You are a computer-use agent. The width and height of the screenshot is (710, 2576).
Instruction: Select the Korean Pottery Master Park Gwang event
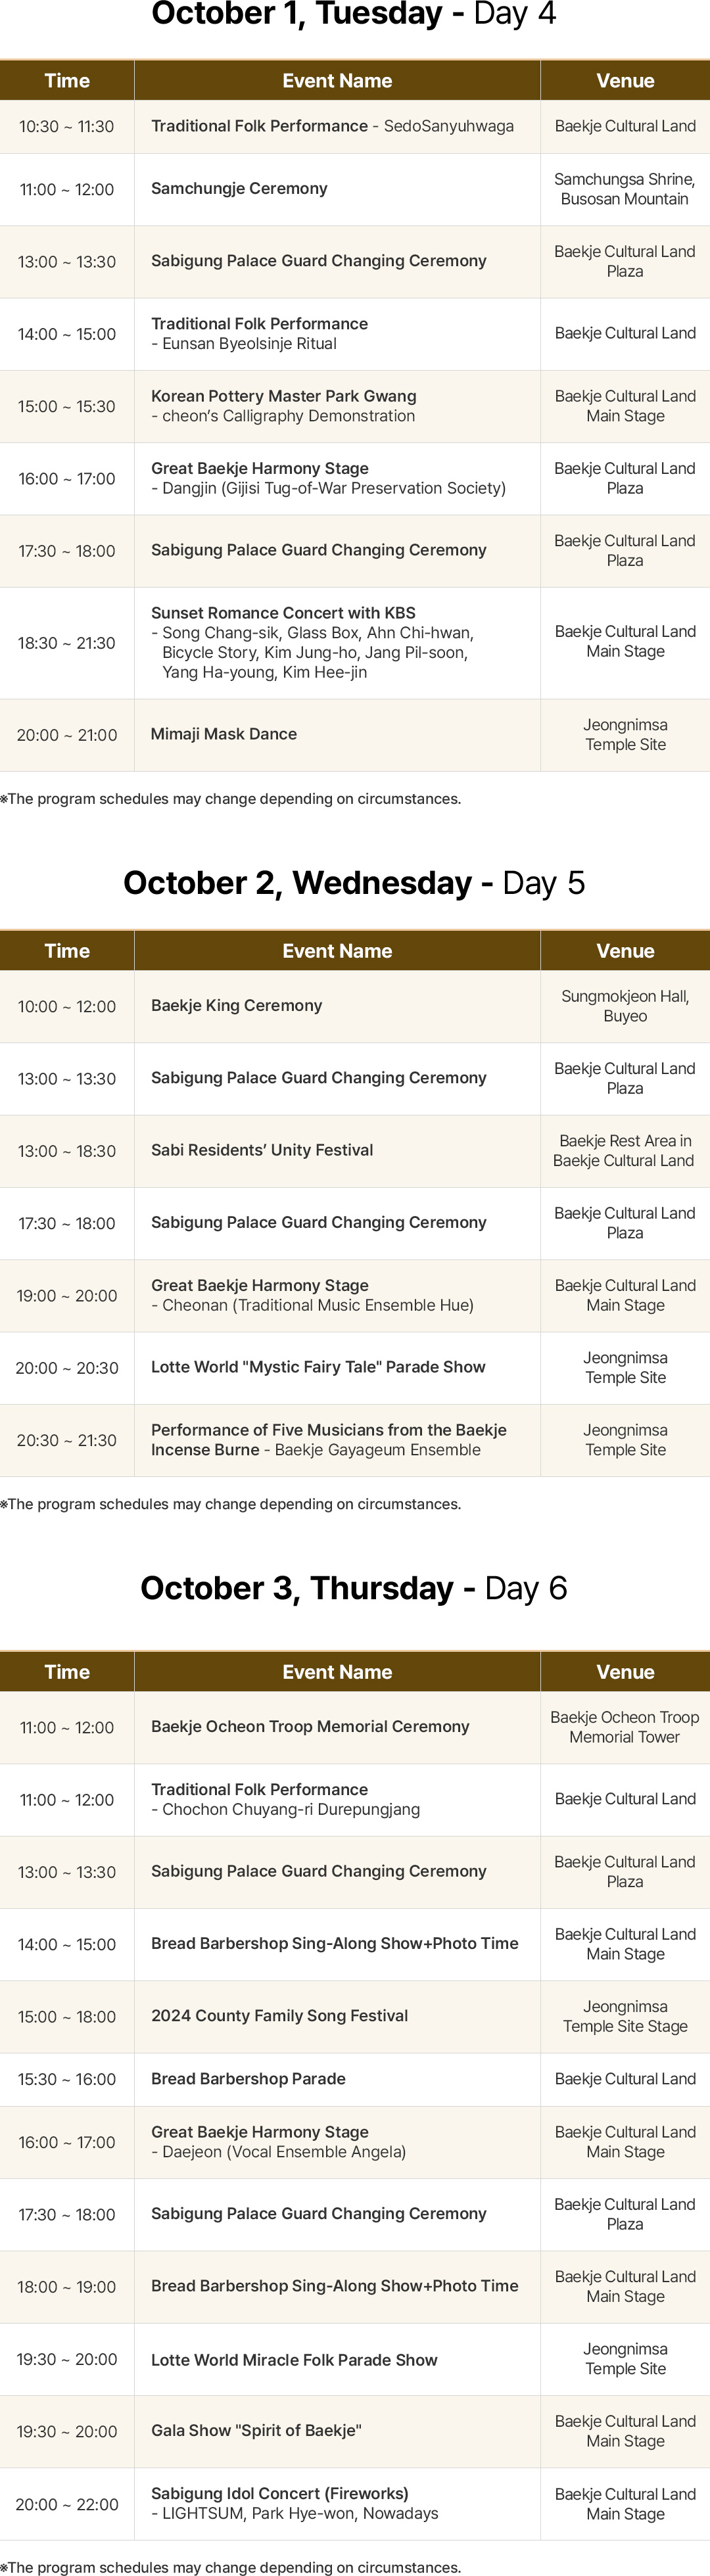click(284, 396)
